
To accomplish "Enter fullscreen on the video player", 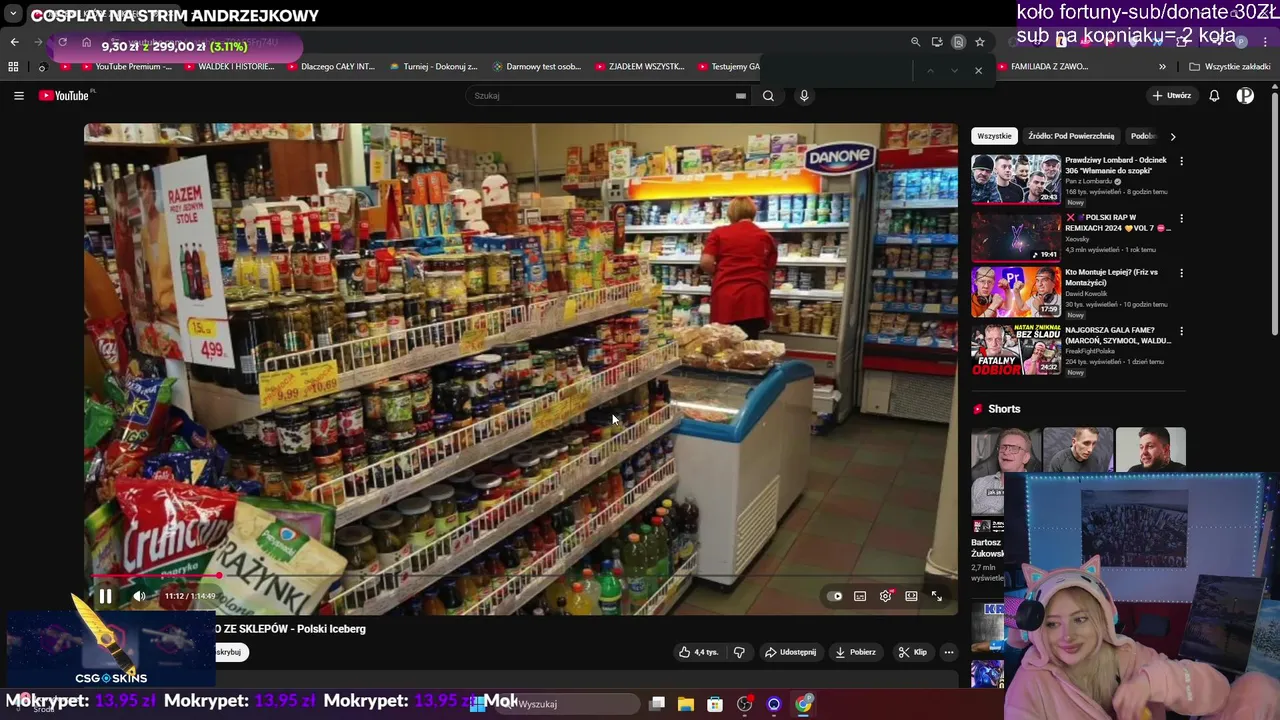I will [937, 596].
